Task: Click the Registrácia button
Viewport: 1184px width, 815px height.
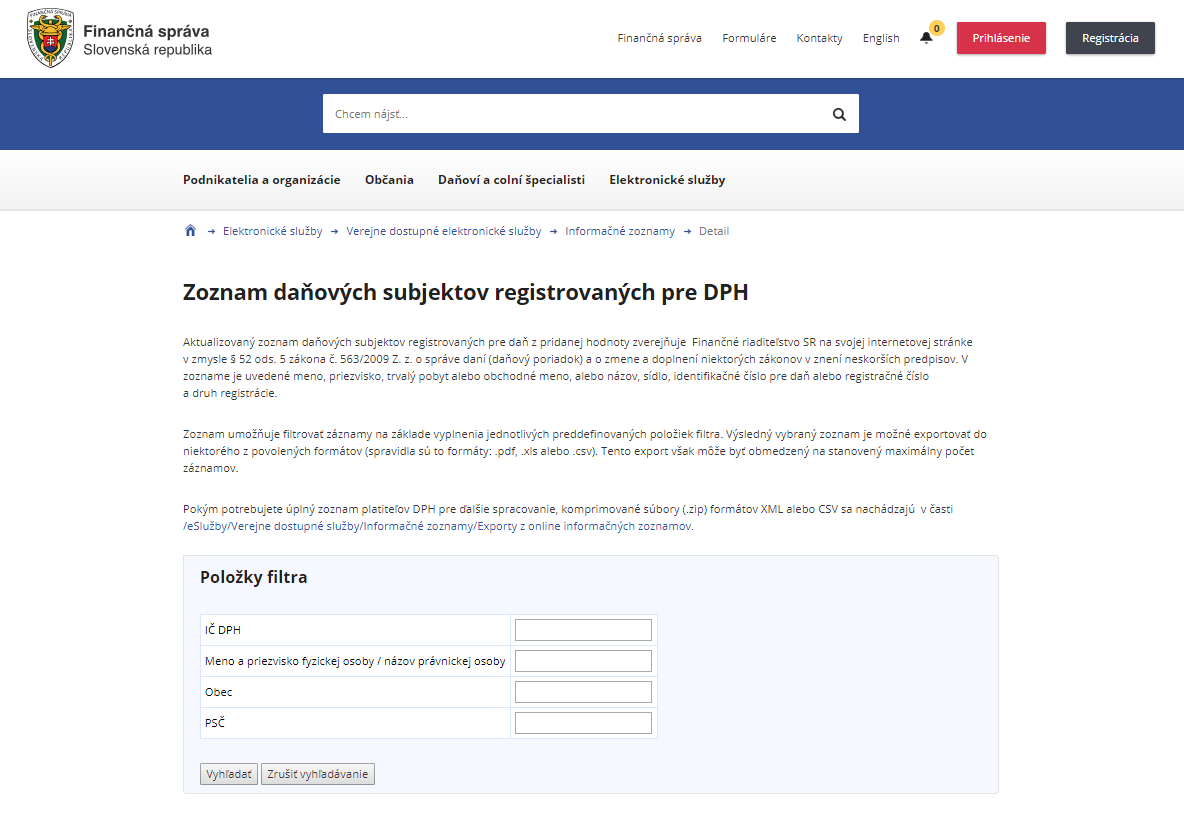Action: pos(1110,38)
